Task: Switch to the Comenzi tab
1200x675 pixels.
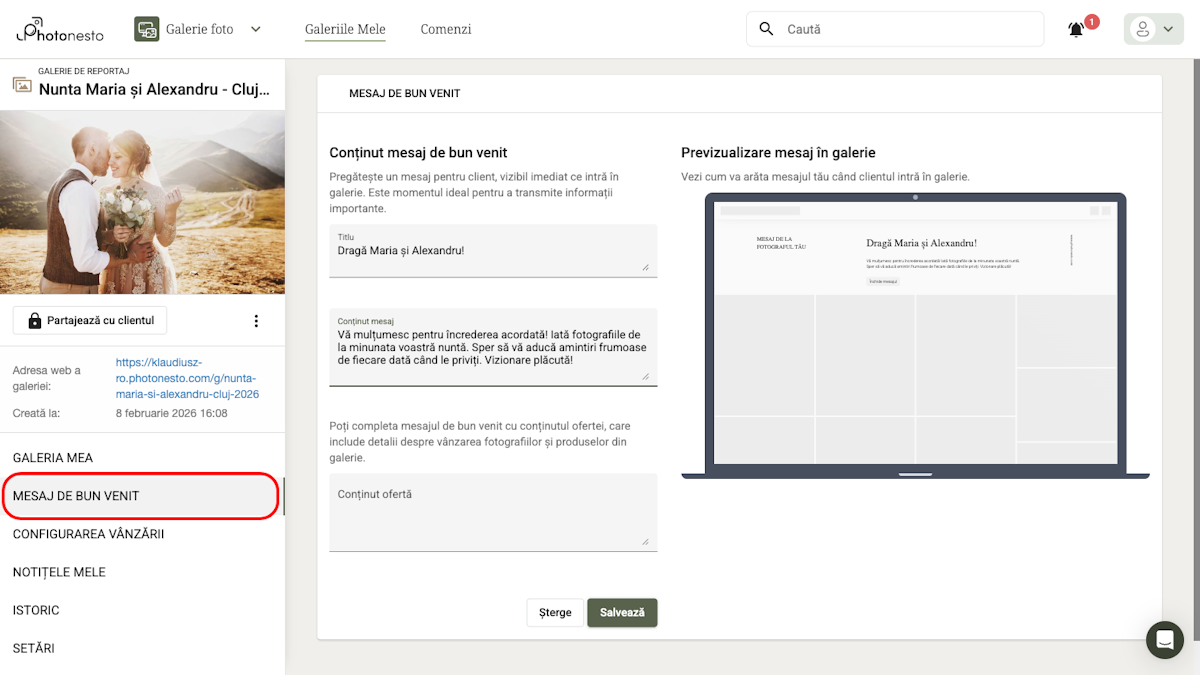Action: point(446,29)
